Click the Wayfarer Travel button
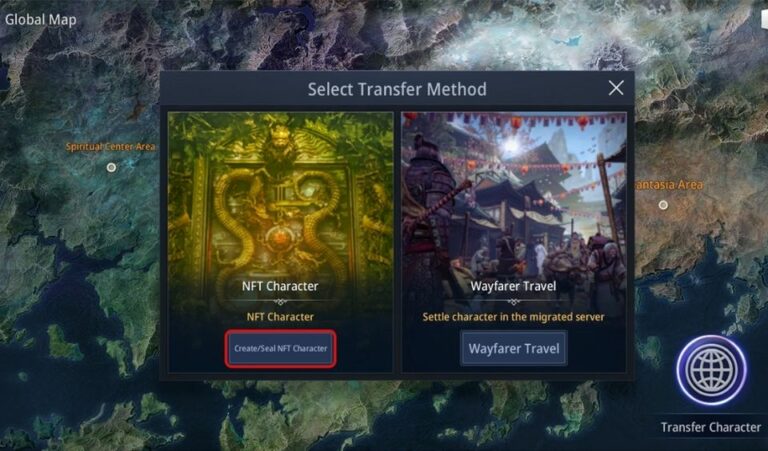768x451 pixels. click(514, 349)
